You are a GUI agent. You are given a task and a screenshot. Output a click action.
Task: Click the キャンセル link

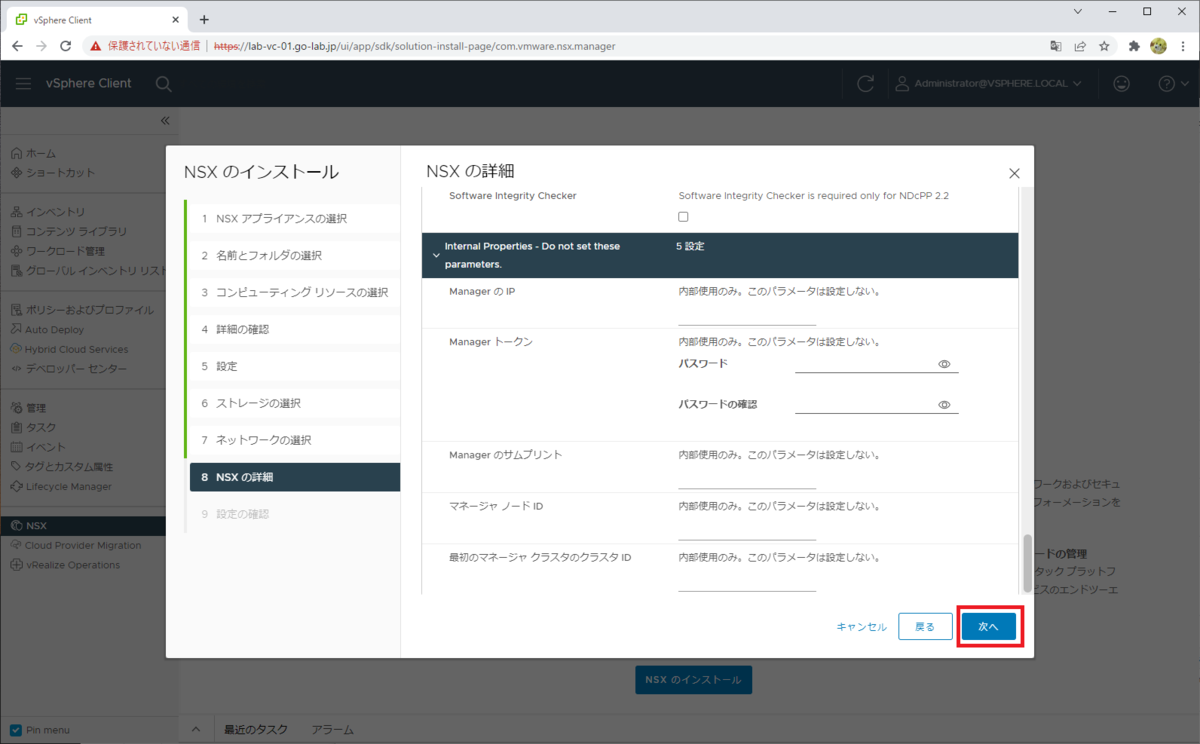861,627
